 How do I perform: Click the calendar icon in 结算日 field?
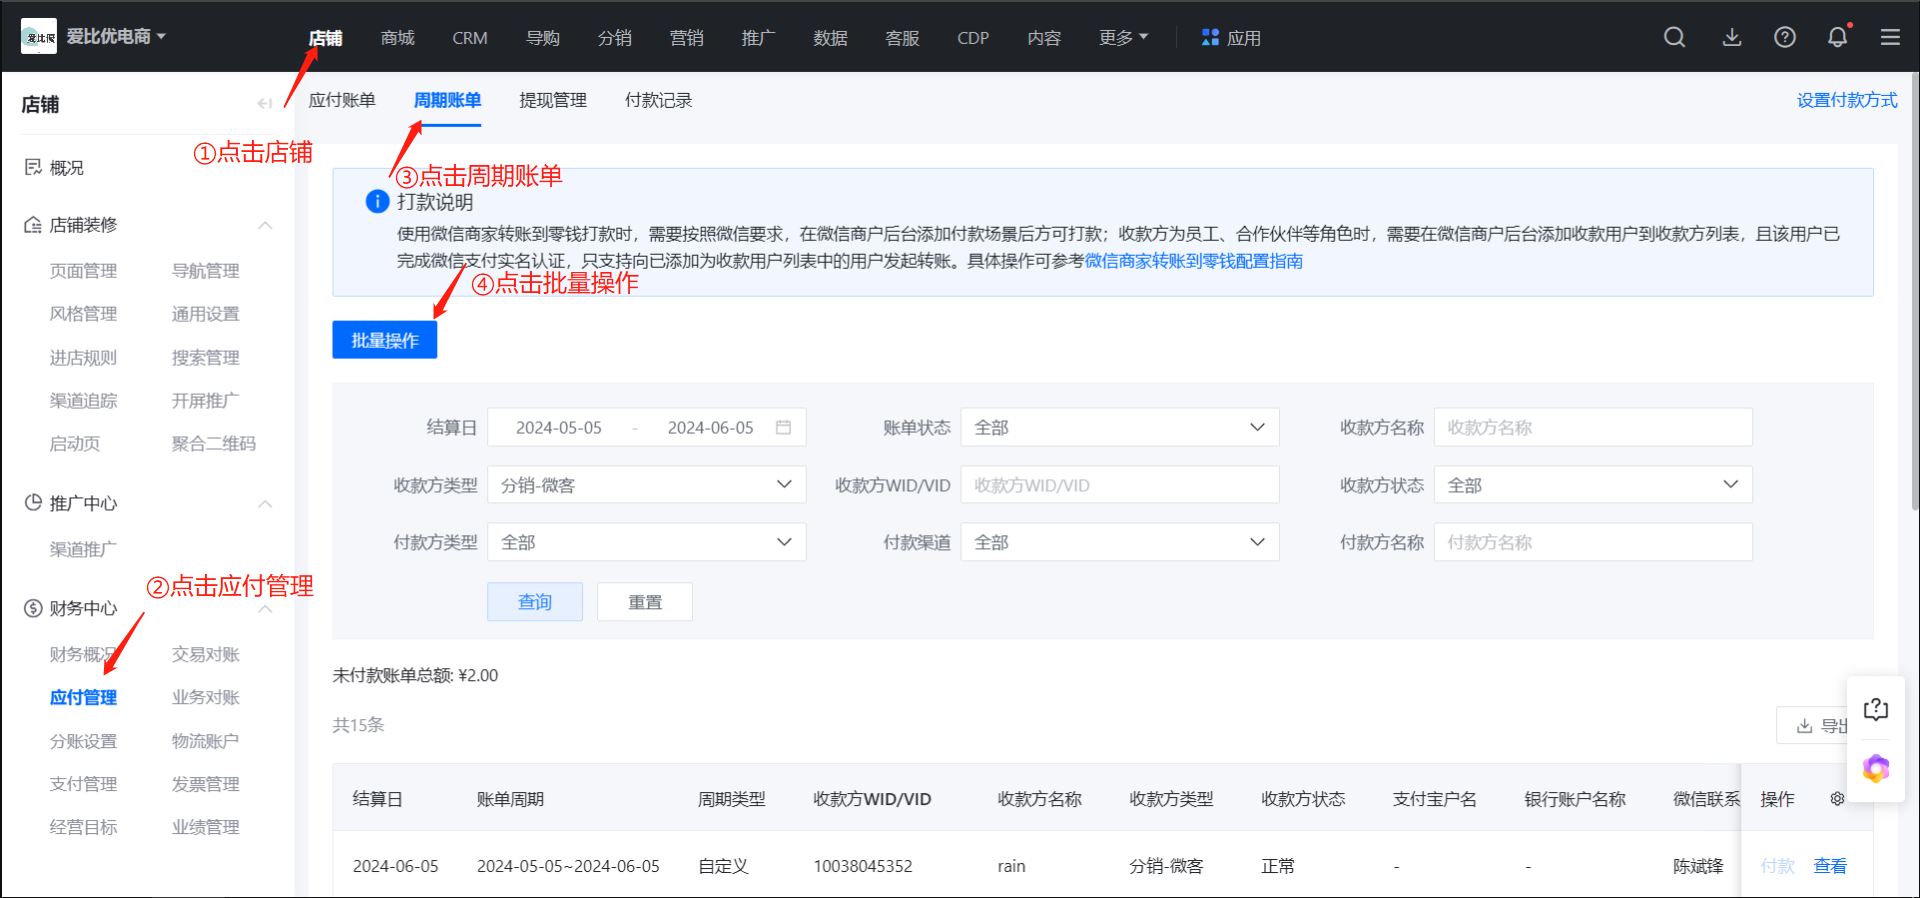click(x=783, y=427)
